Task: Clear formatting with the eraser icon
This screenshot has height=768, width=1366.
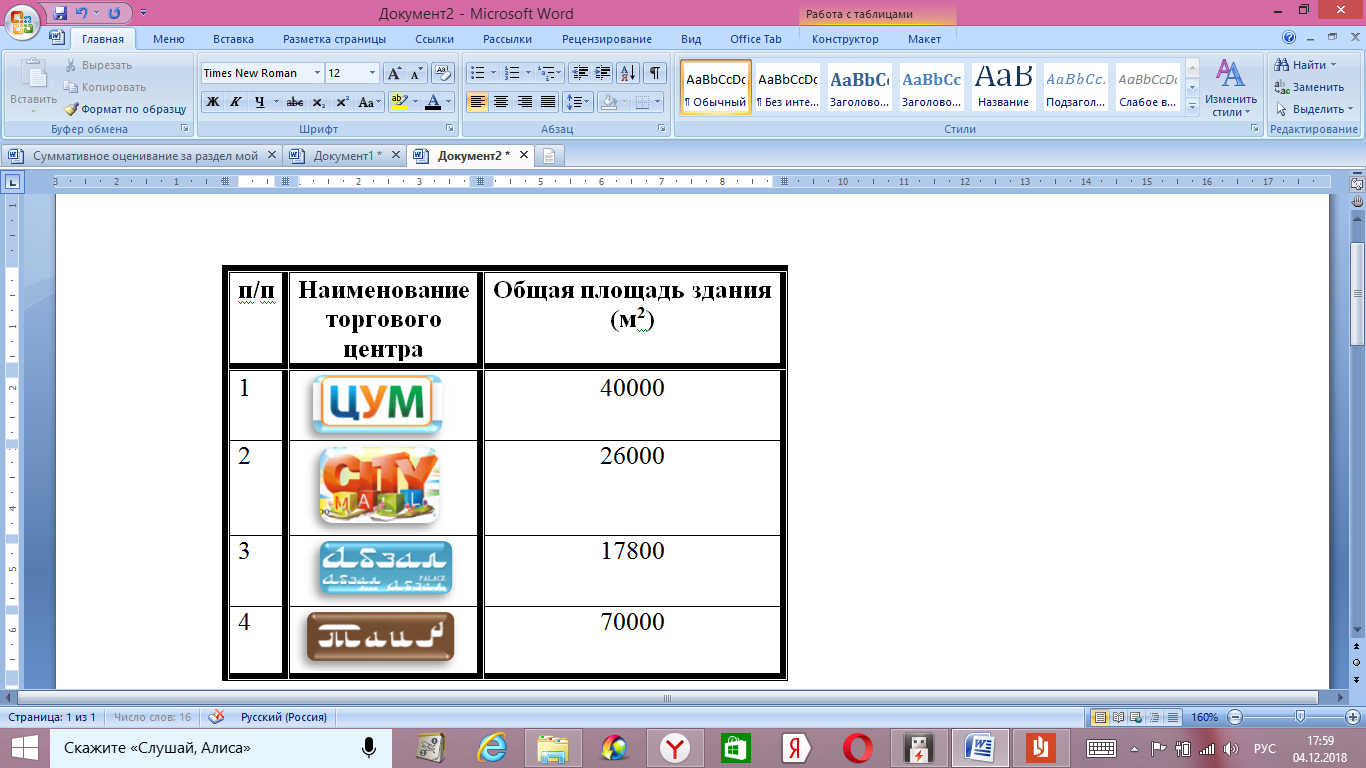Action: click(444, 73)
